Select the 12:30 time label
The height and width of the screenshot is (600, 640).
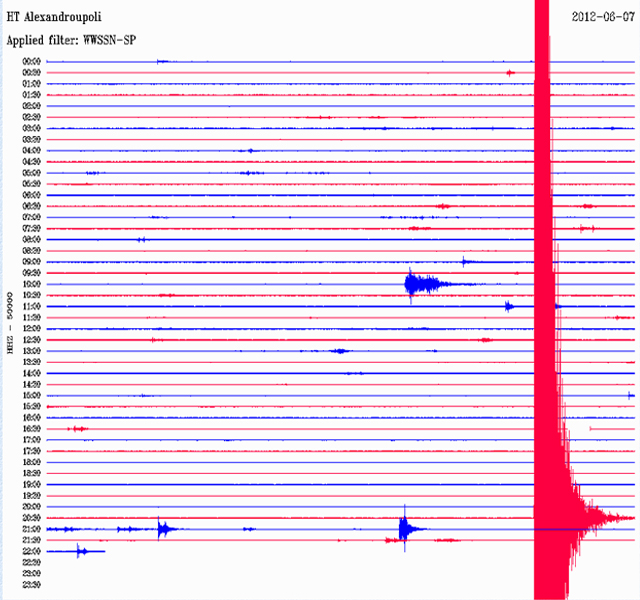click(31, 340)
